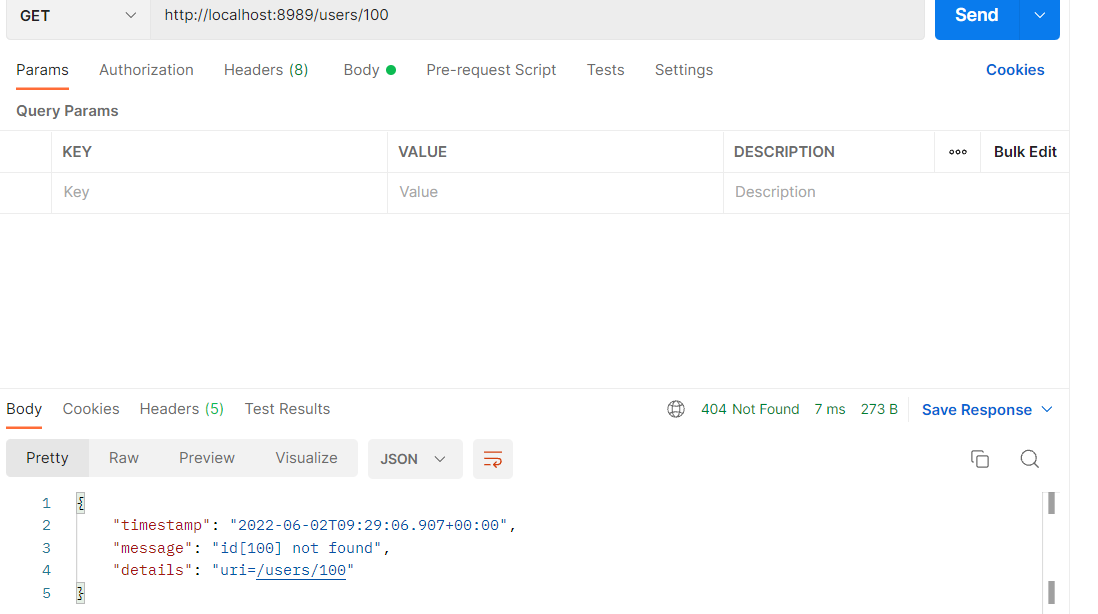Open the JSON format dropdown
This screenshot has height=614, width=1098.
point(415,459)
